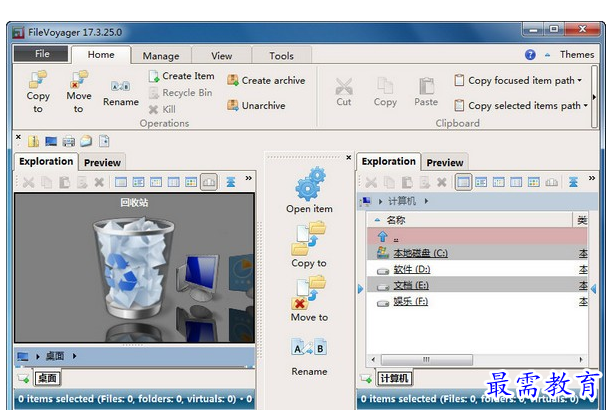Viewport: 608px width, 416px height.
Task: Switch left pane to bulleted list view
Action: (138, 182)
